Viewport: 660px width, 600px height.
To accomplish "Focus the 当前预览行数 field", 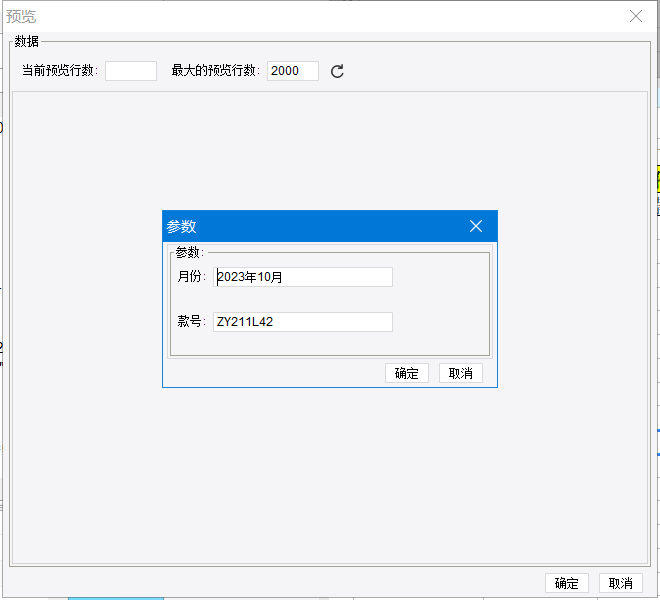I will click(x=131, y=71).
